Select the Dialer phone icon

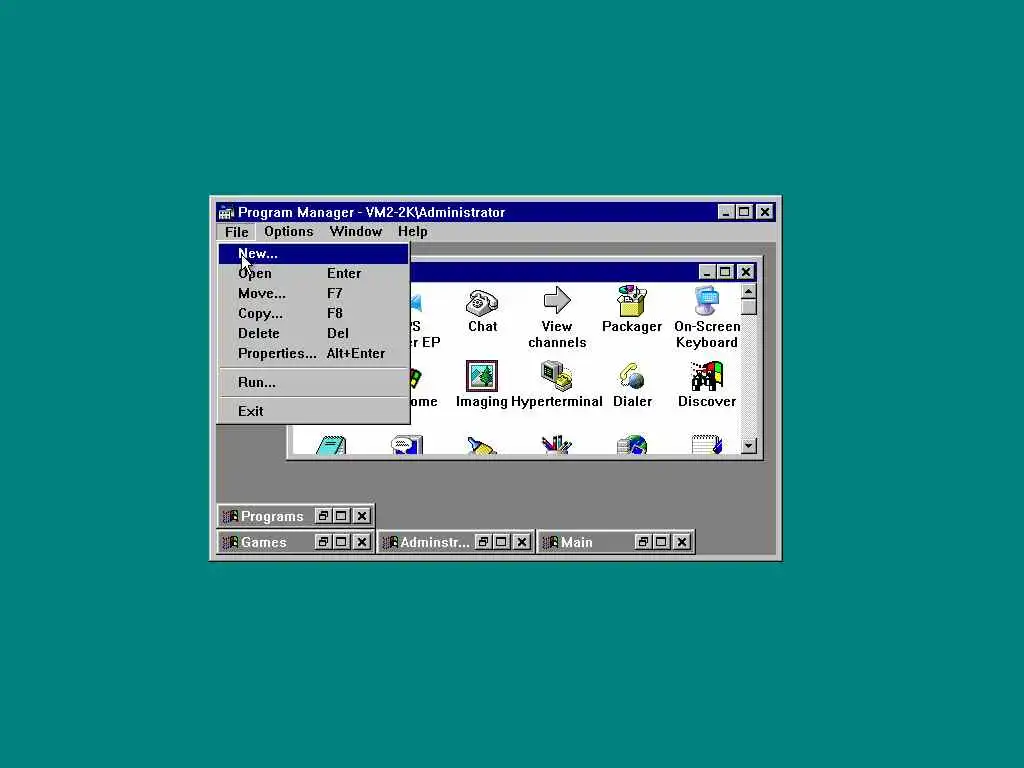632,376
